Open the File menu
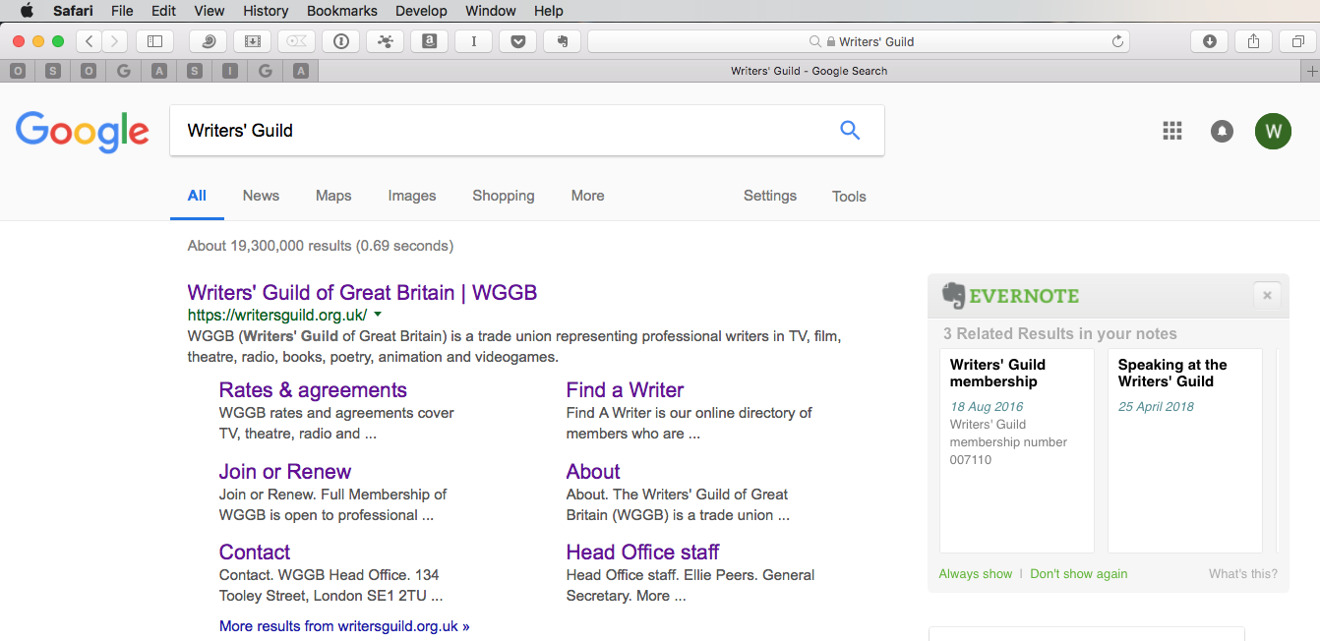 point(122,11)
